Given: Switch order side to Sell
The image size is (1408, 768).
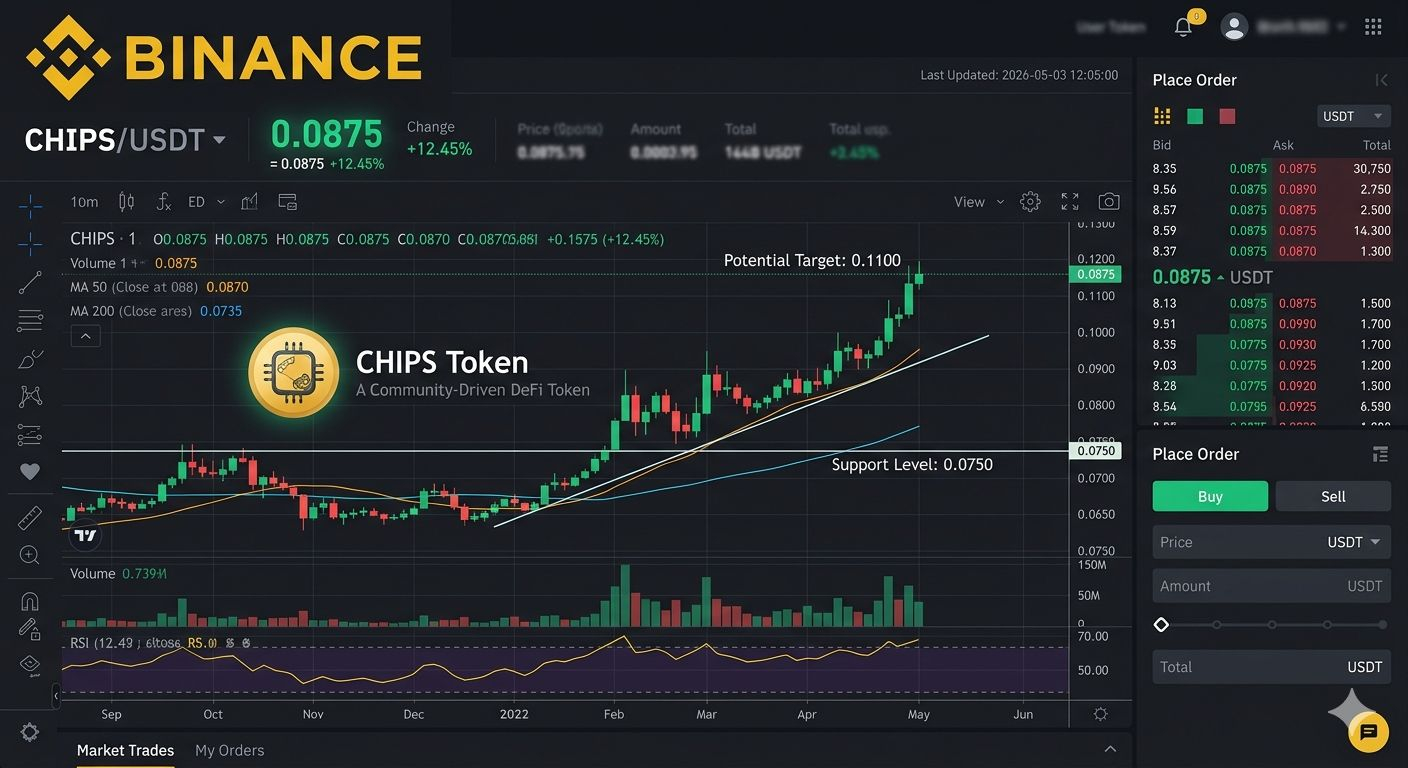Looking at the screenshot, I should click(x=1333, y=496).
